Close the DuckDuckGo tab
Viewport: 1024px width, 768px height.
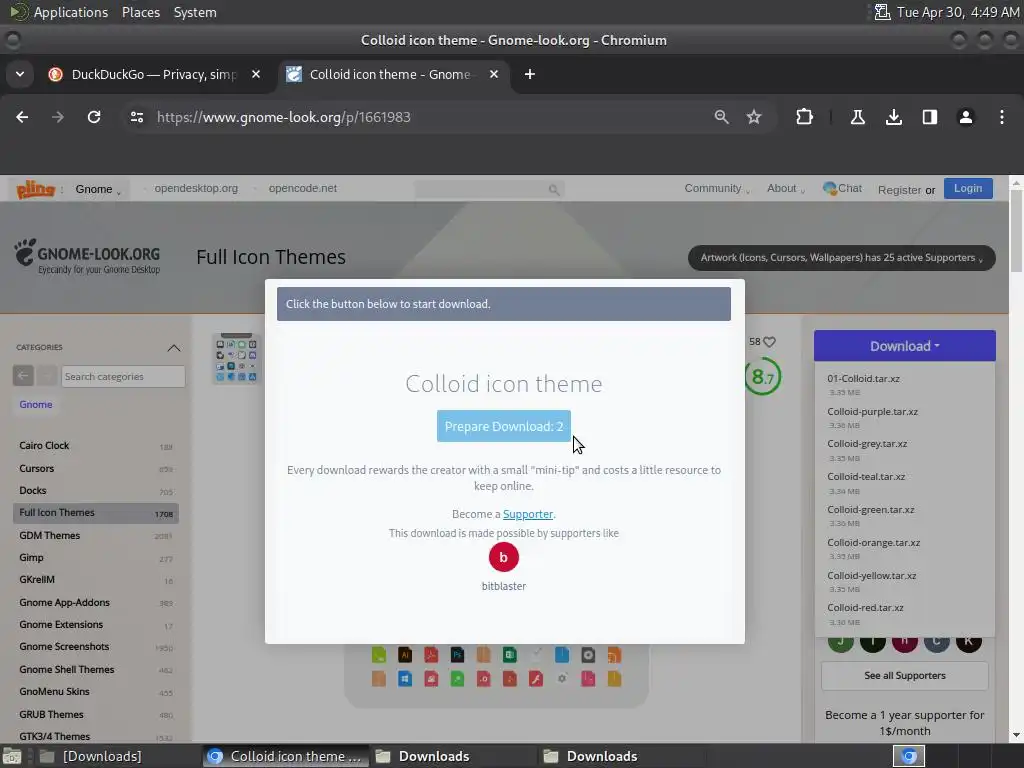click(x=256, y=74)
